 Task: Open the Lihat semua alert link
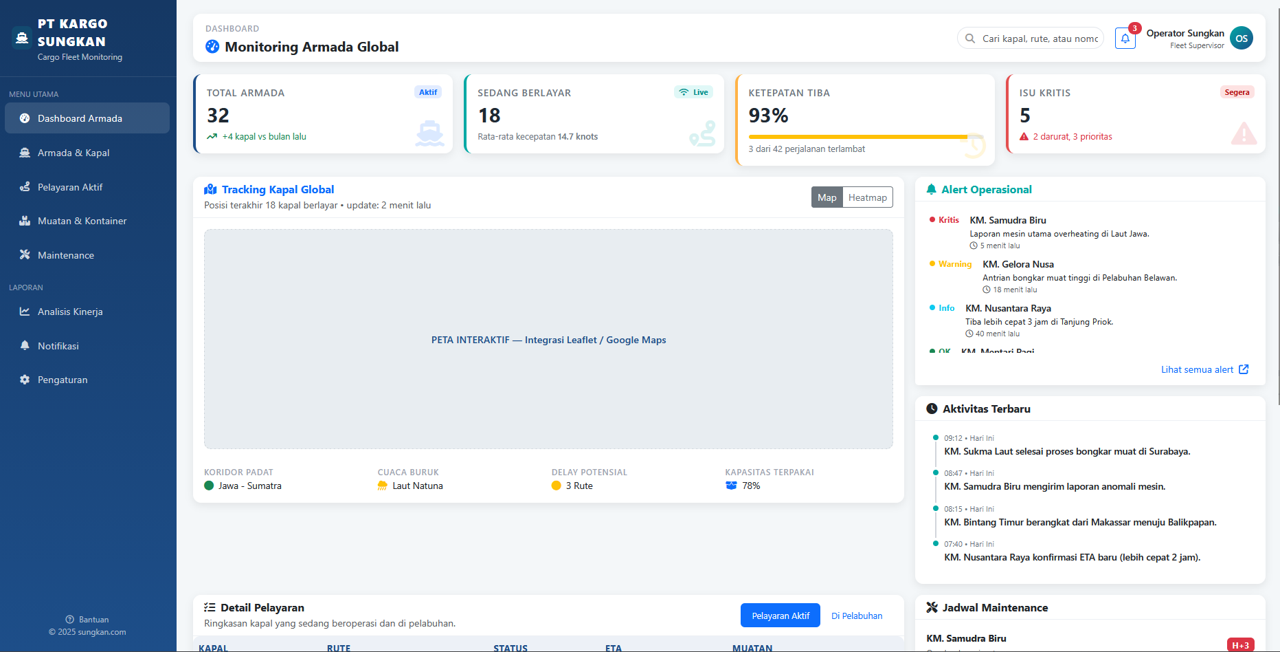pyautogui.click(x=1197, y=369)
